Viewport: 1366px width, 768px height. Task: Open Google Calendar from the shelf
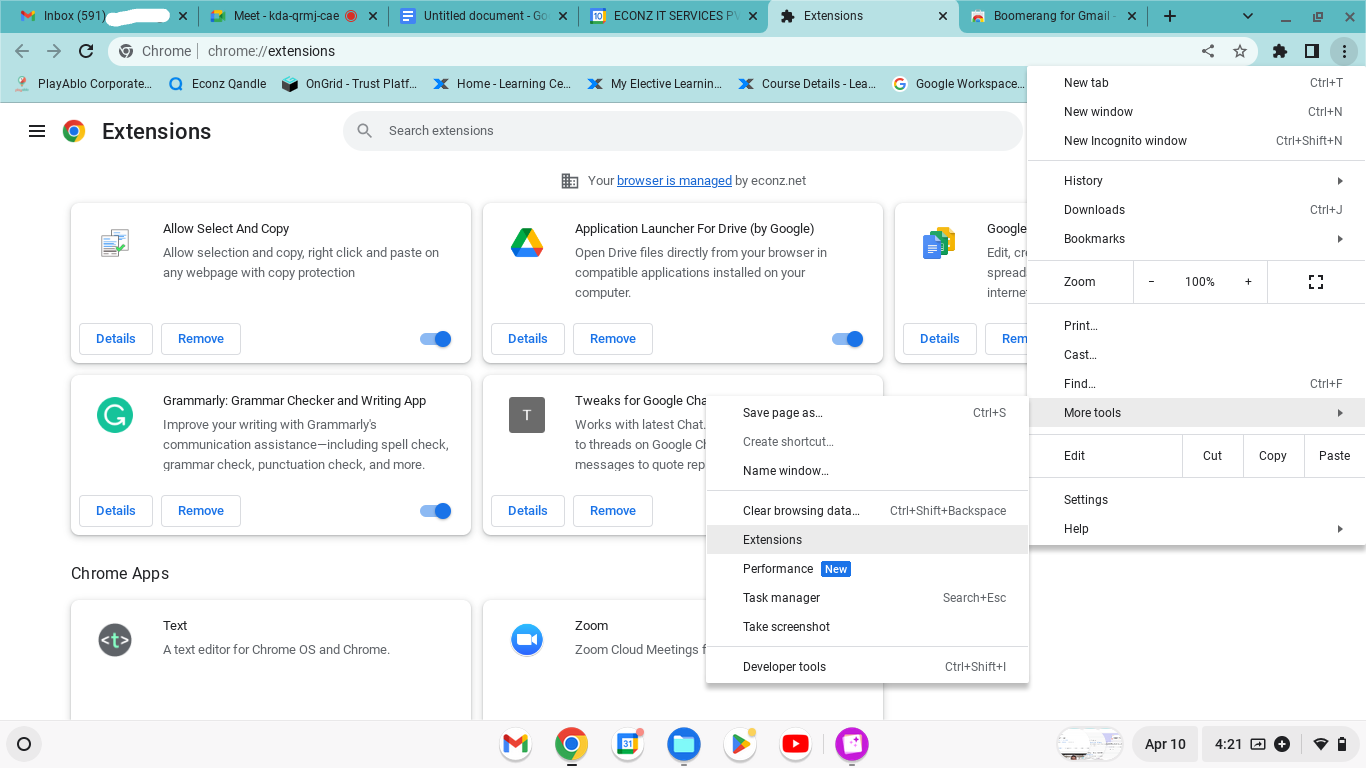(628, 744)
